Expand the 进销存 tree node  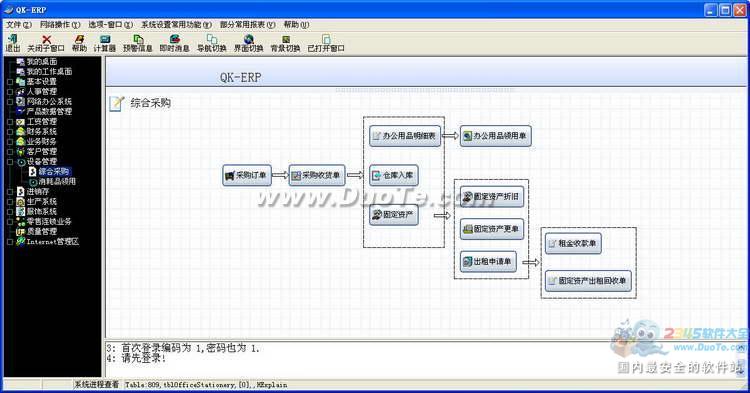tap(10, 192)
